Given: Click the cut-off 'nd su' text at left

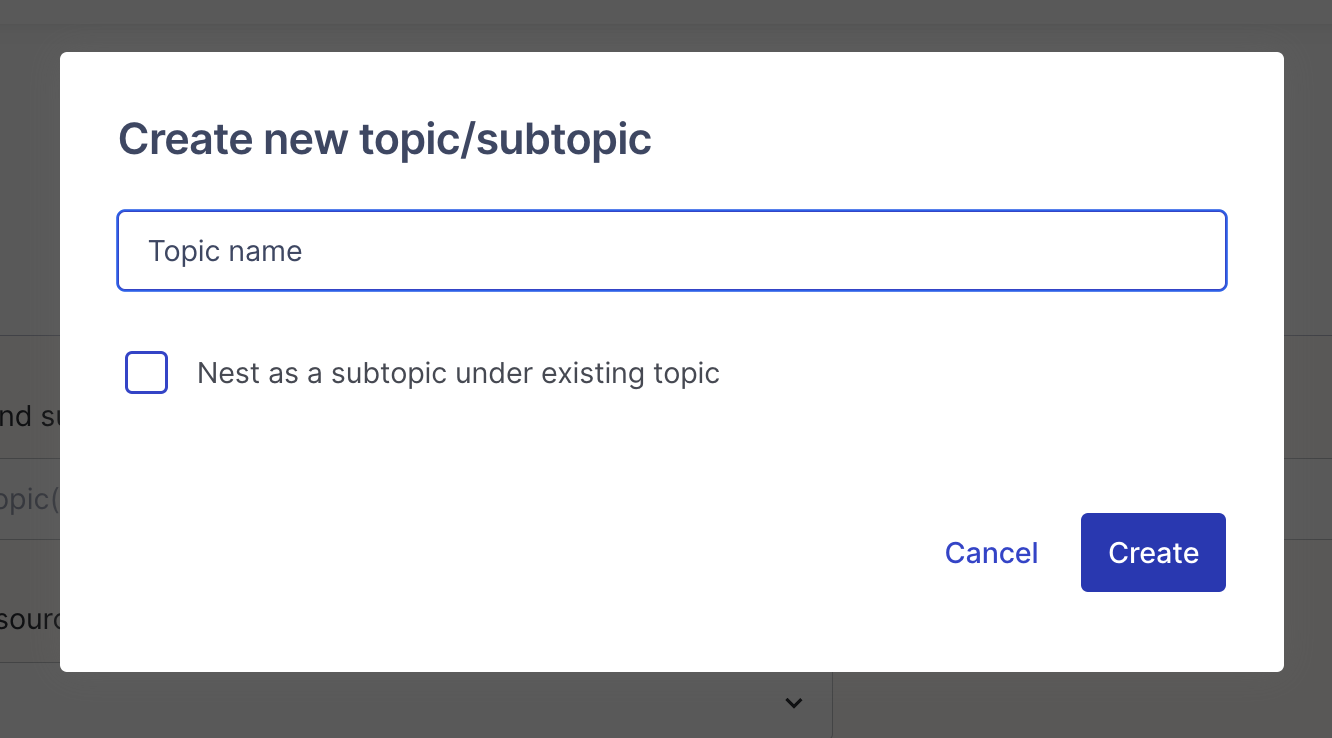Looking at the screenshot, I should pos(30,416).
